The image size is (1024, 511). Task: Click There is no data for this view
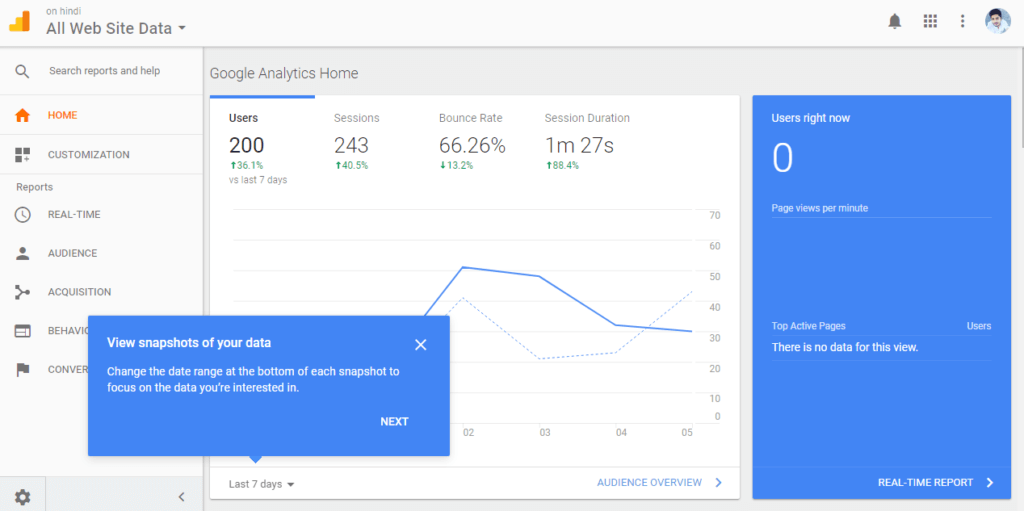point(845,347)
